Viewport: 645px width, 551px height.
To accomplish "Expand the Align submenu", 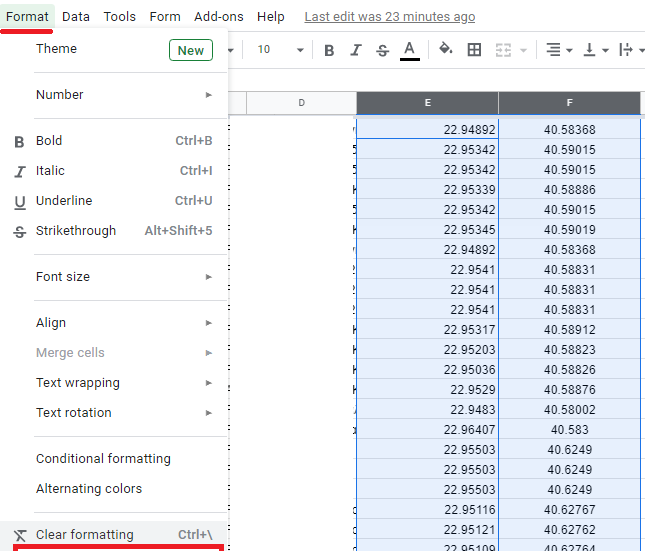I will [114, 323].
